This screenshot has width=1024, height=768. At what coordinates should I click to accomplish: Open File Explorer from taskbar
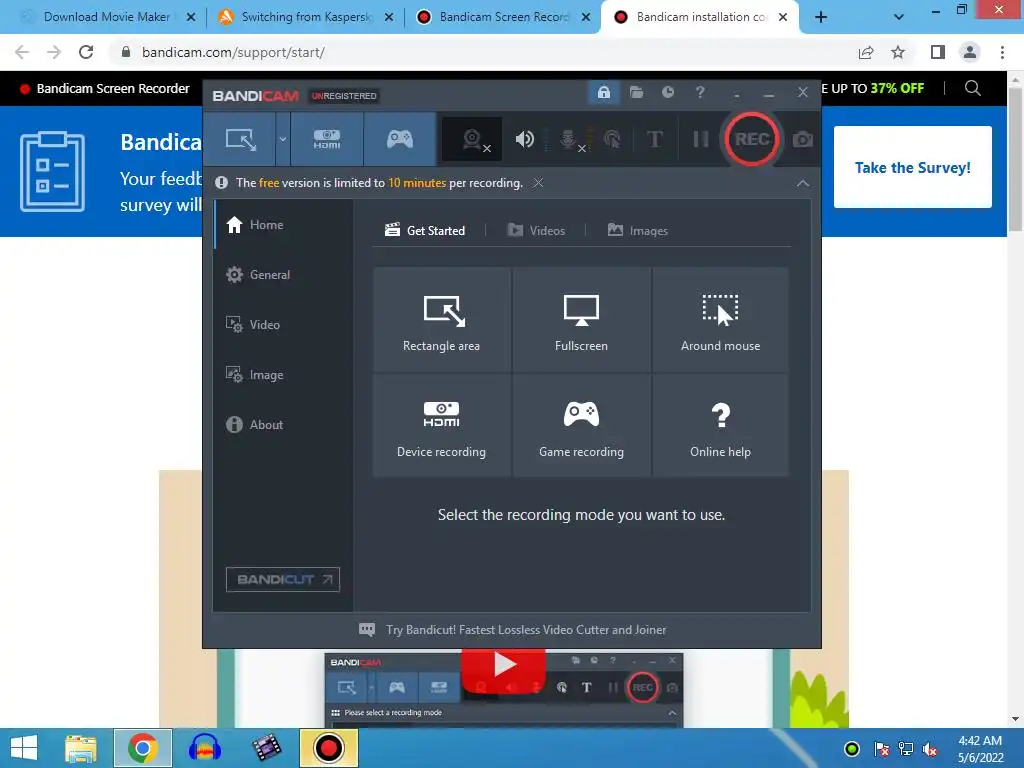[81, 748]
